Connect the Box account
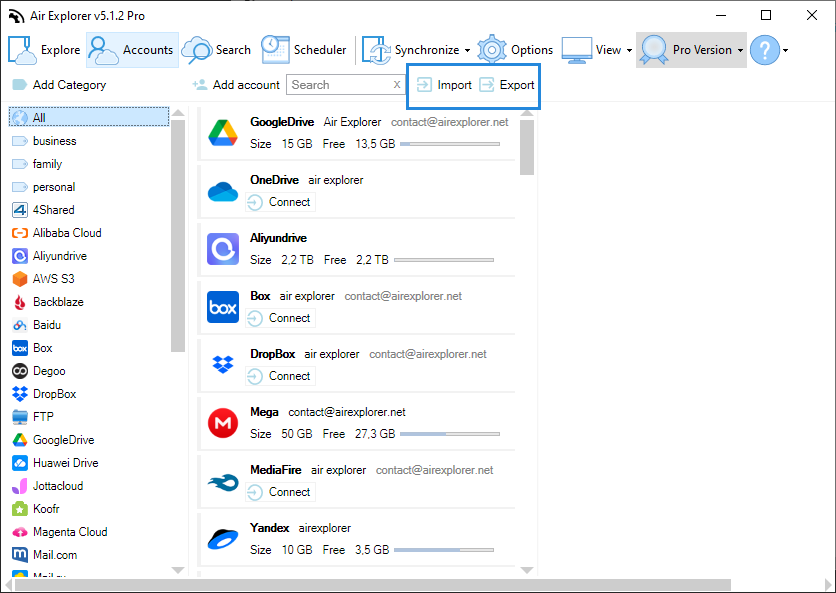 coord(280,318)
